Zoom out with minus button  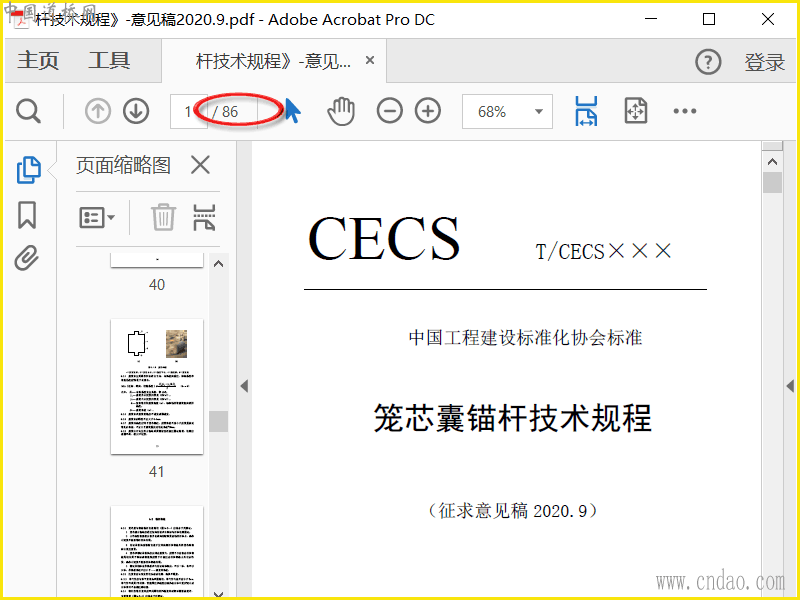tap(390, 111)
